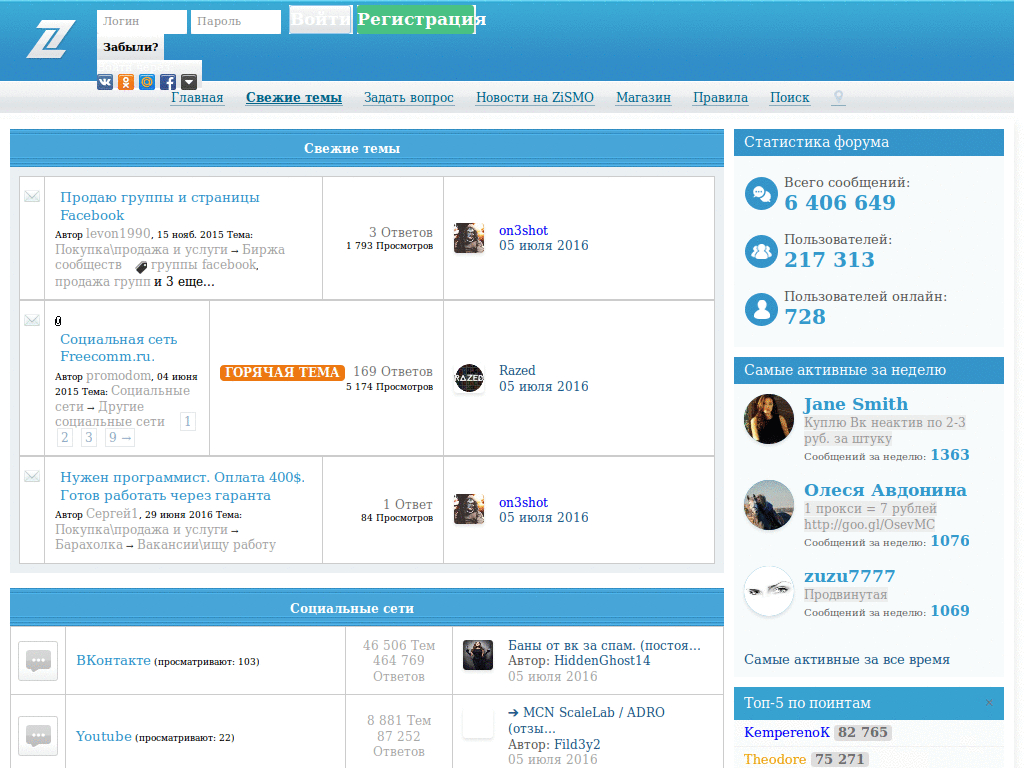
Task: Open Jane Smith profile name
Action: coord(856,404)
